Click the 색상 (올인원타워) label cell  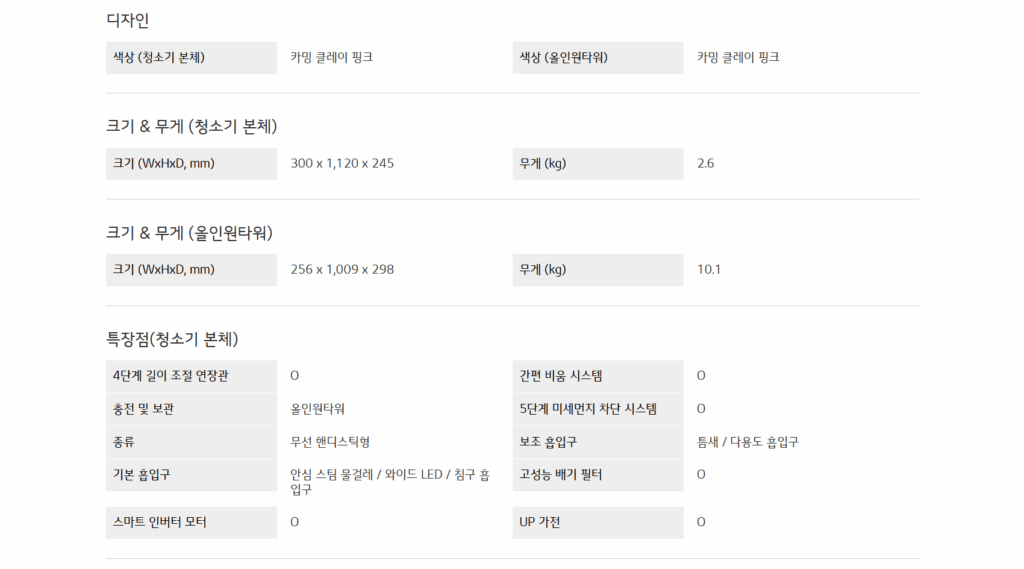click(x=597, y=58)
